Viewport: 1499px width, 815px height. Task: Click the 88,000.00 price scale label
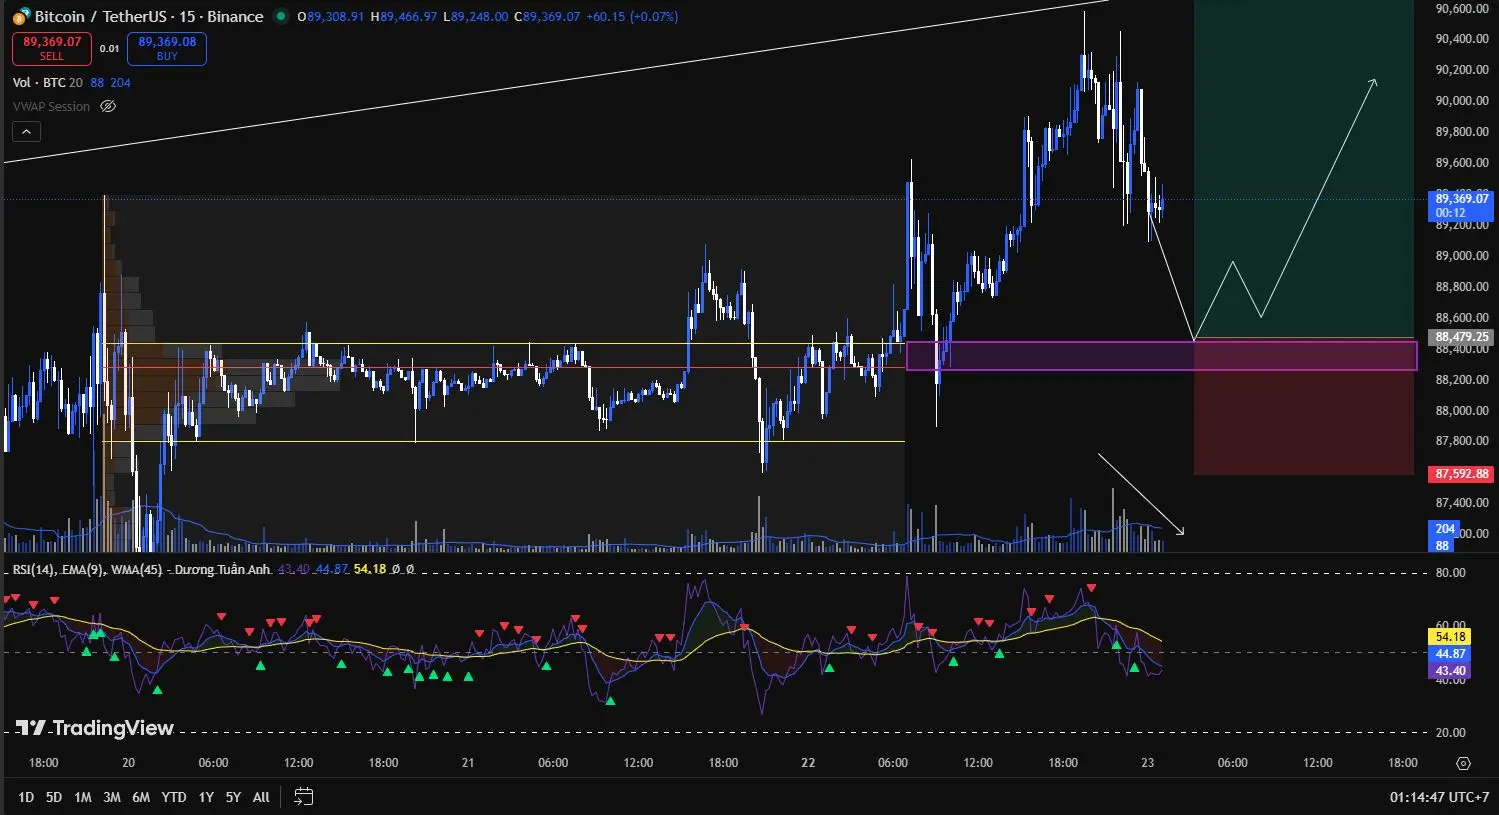(1461, 410)
